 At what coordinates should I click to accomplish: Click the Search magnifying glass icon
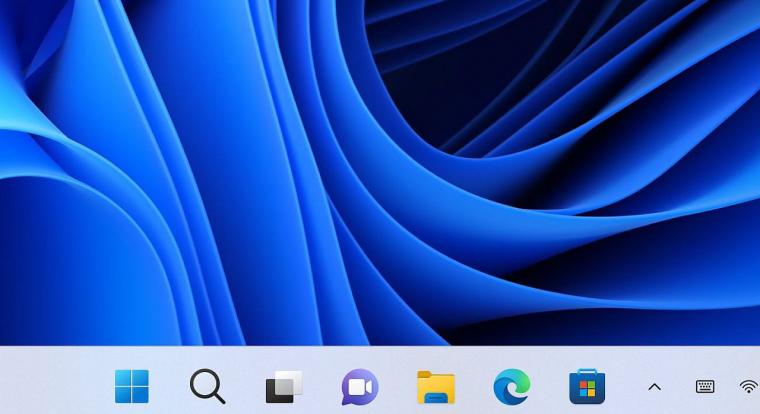tap(207, 386)
